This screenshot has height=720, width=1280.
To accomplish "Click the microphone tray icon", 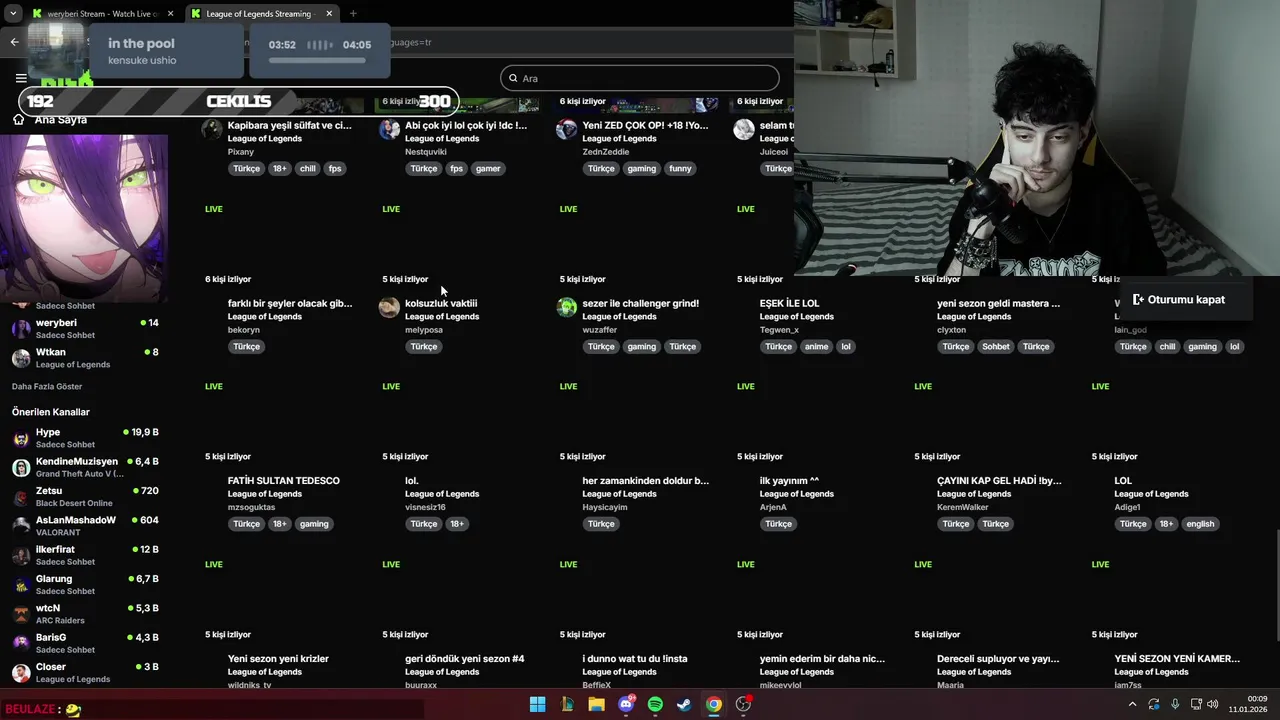I will coord(1175,704).
